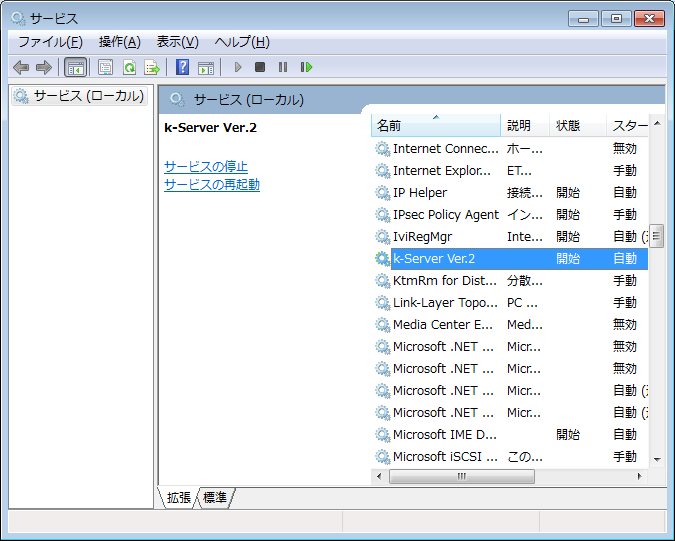Select the Link-Layer Topo... service name
The width and height of the screenshot is (675, 541).
click(x=445, y=303)
